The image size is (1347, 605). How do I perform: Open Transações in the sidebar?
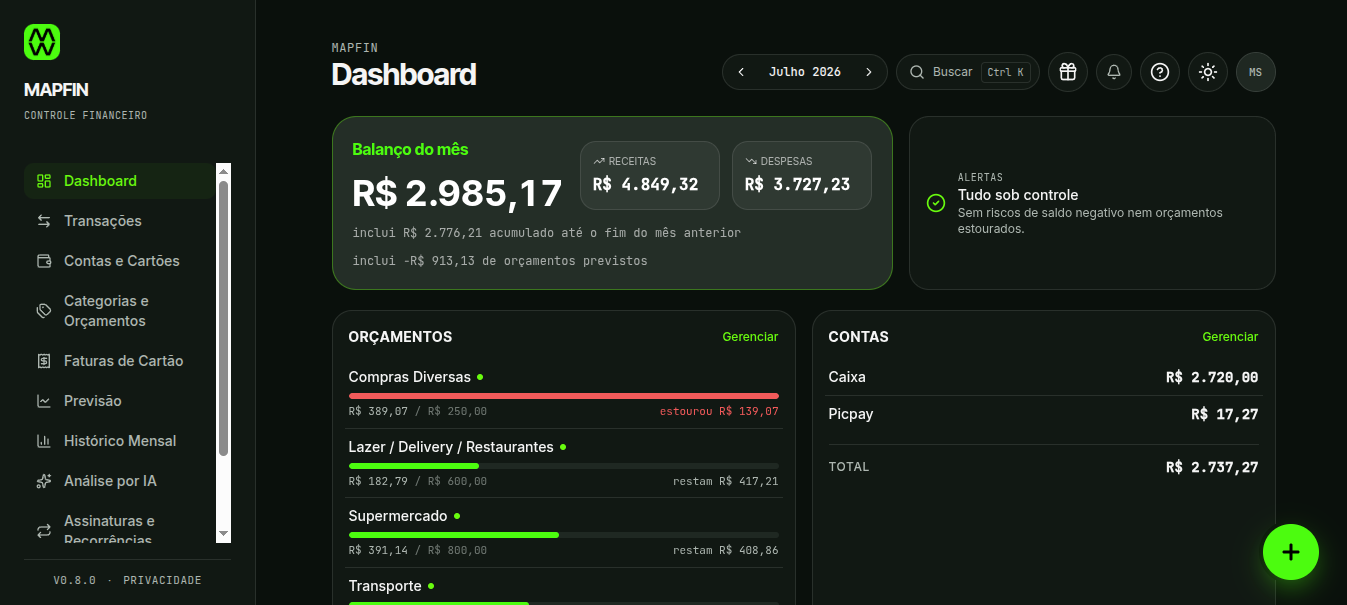119,221
